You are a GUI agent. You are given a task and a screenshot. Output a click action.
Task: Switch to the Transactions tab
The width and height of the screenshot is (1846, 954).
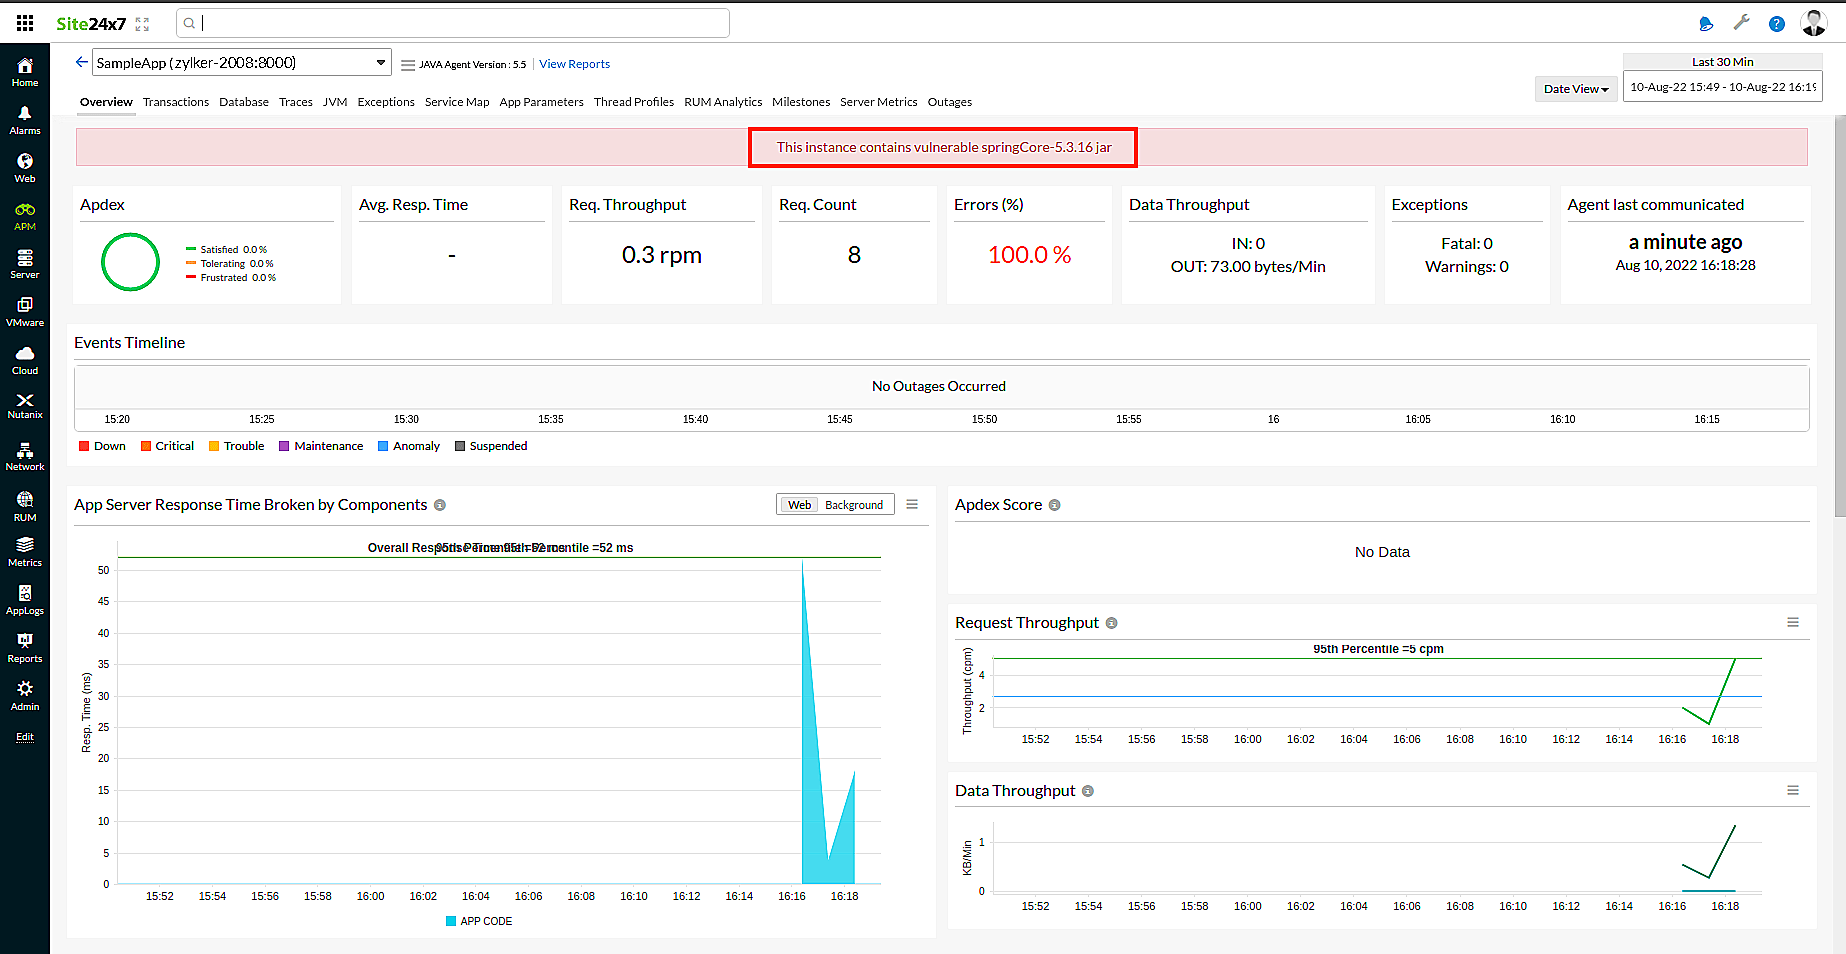pos(176,102)
